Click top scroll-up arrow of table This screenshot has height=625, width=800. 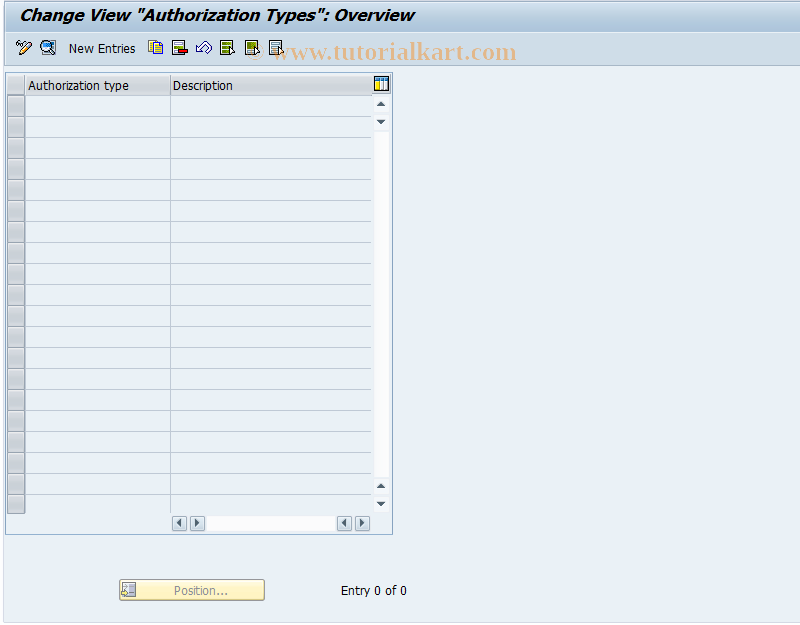[x=381, y=104]
